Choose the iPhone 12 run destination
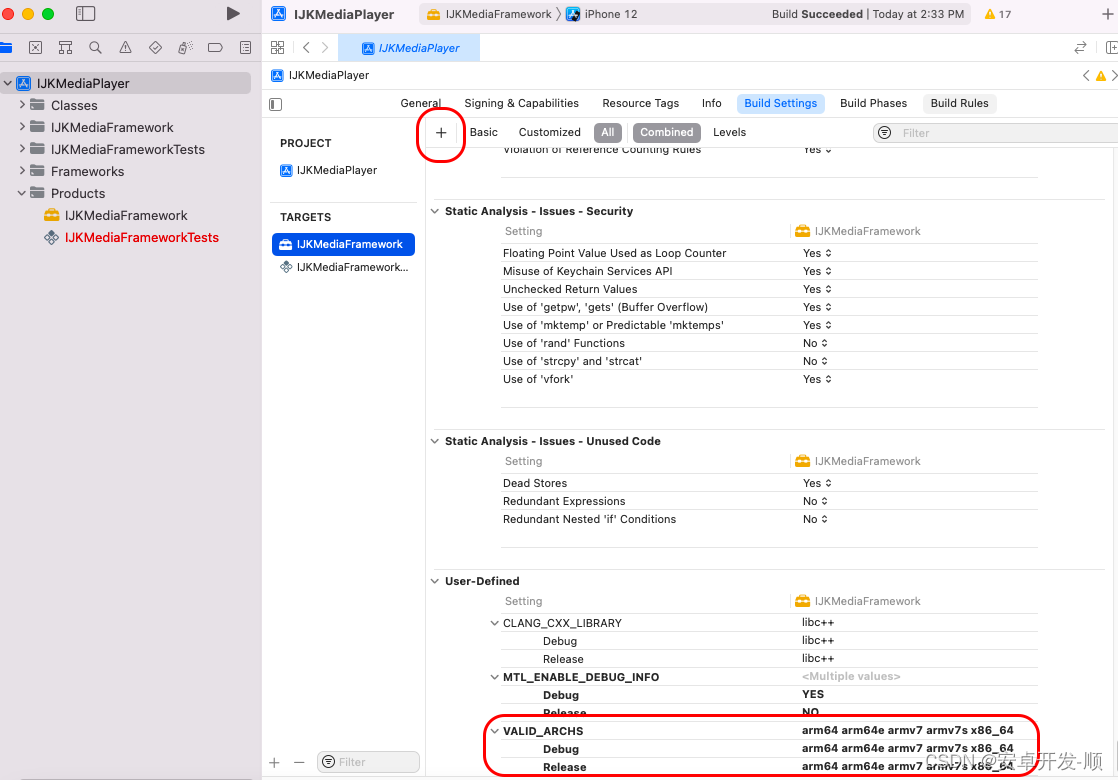Image resolution: width=1118 pixels, height=780 pixels. 602,14
